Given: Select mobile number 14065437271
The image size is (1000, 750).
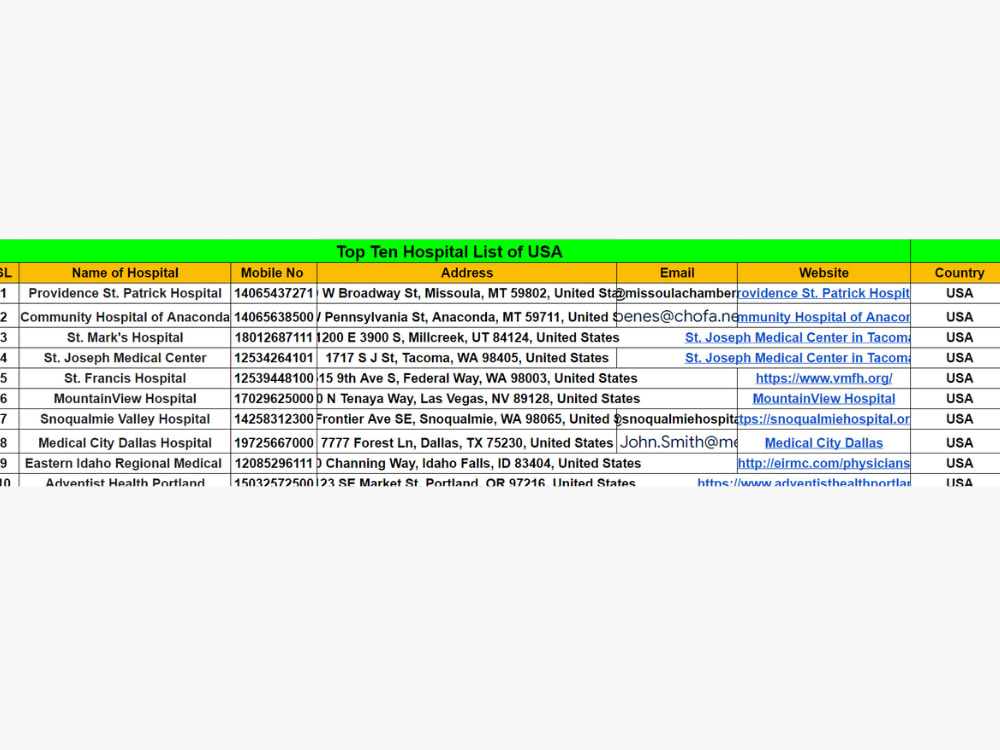Looking at the screenshot, I should pos(273,293).
